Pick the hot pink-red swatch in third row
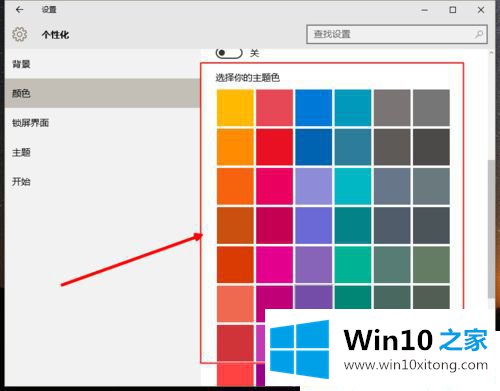 coord(274,186)
